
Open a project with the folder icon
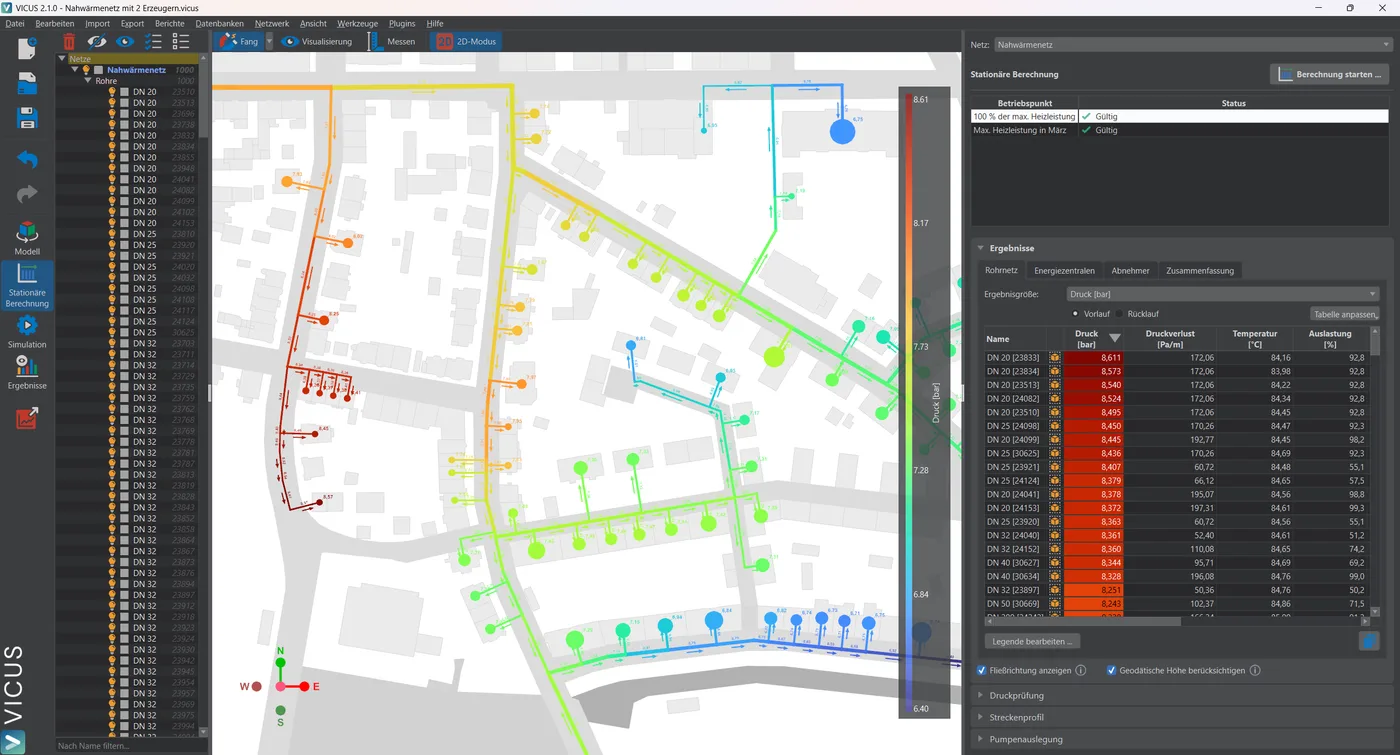(x=27, y=83)
